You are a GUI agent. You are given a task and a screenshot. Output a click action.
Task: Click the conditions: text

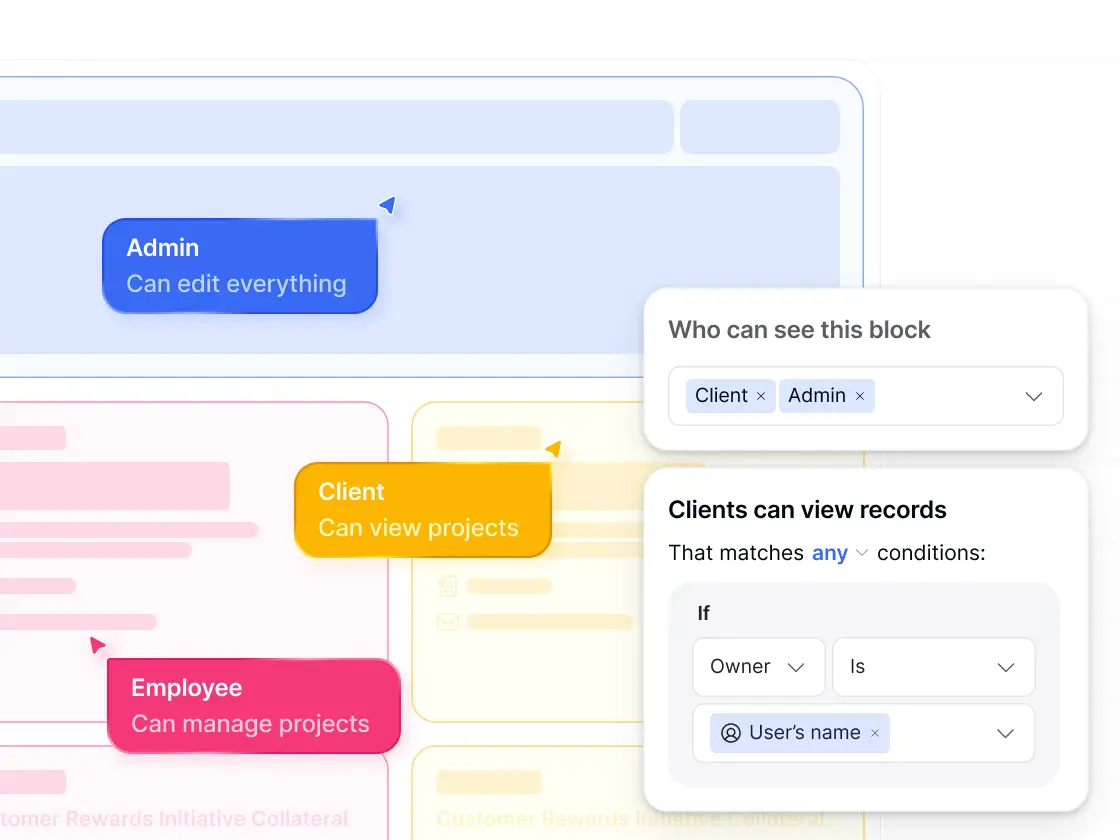[931, 553]
